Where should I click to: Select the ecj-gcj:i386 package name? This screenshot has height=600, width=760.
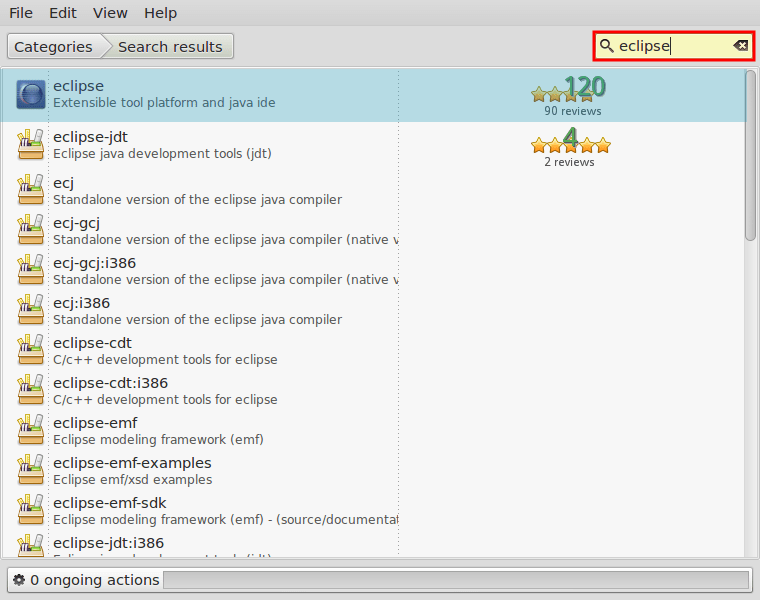click(x=95, y=263)
